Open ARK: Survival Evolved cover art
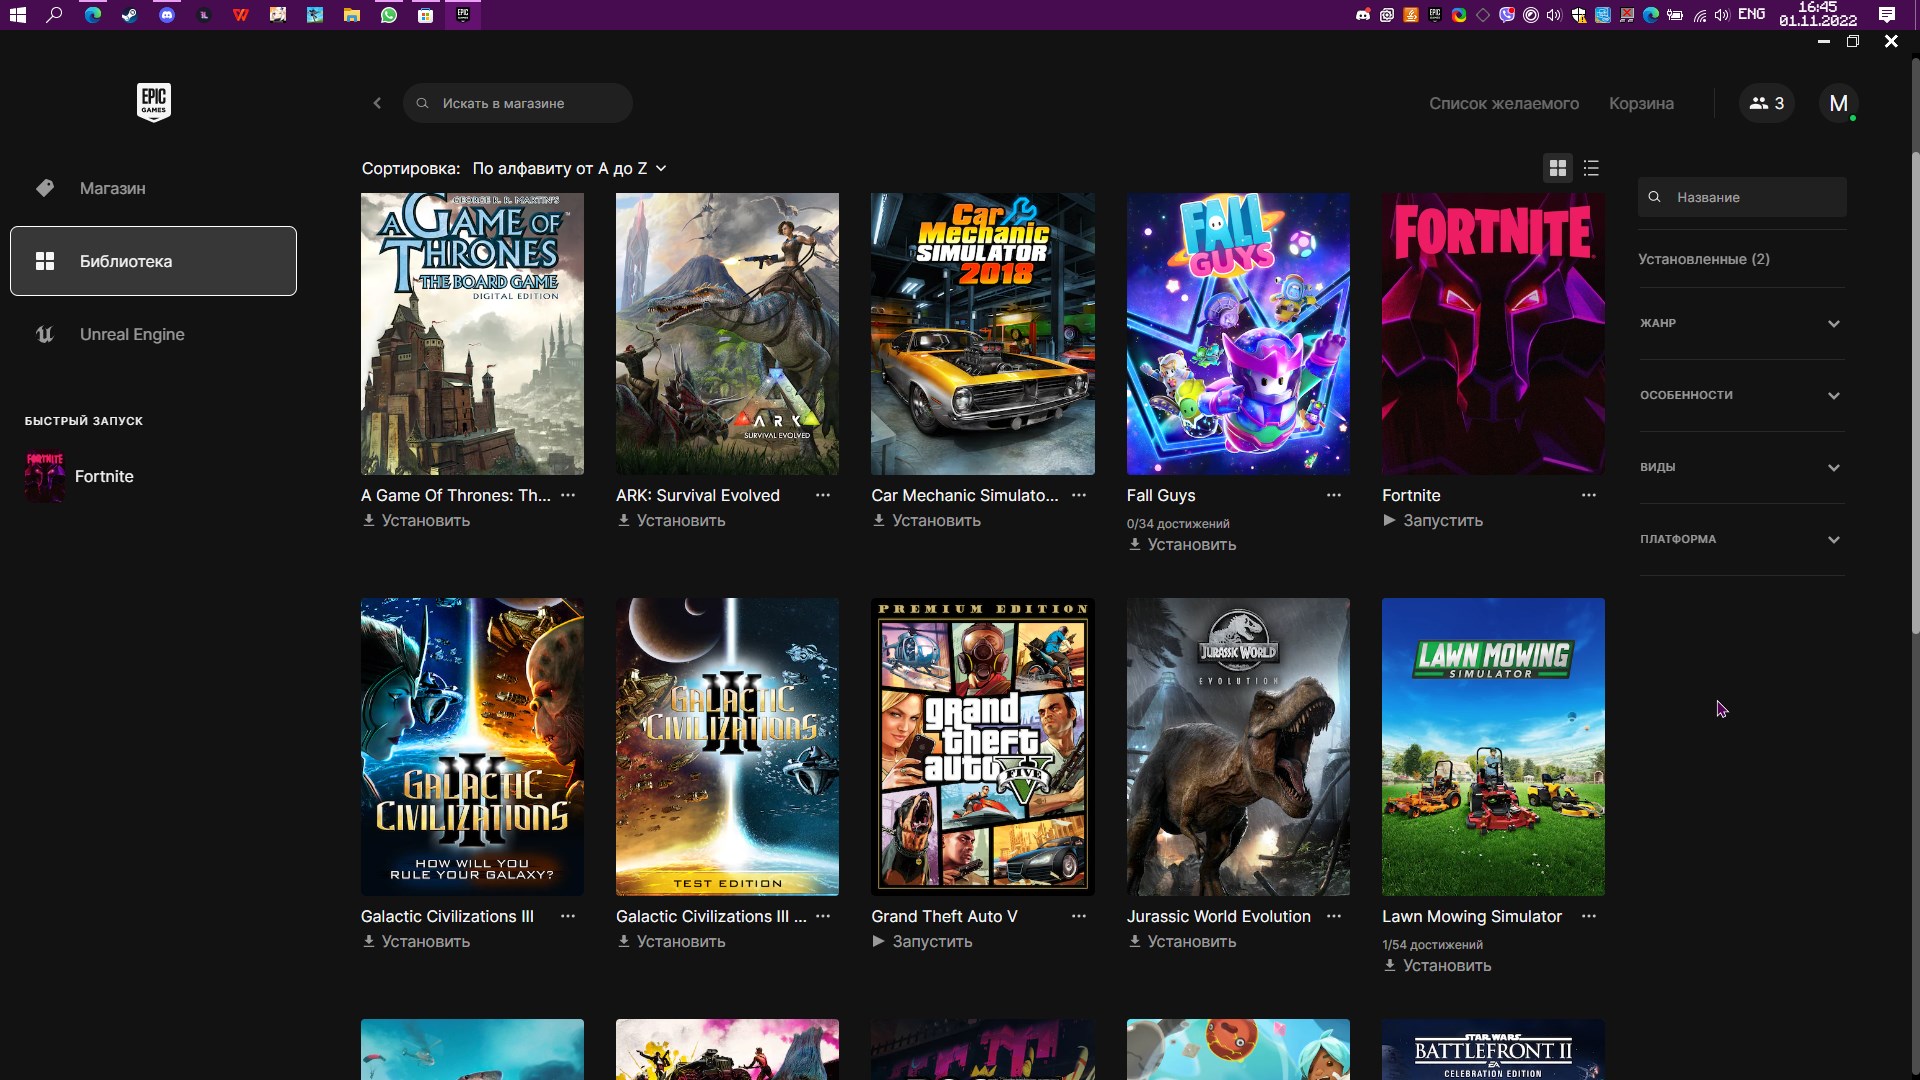 pyautogui.click(x=727, y=334)
